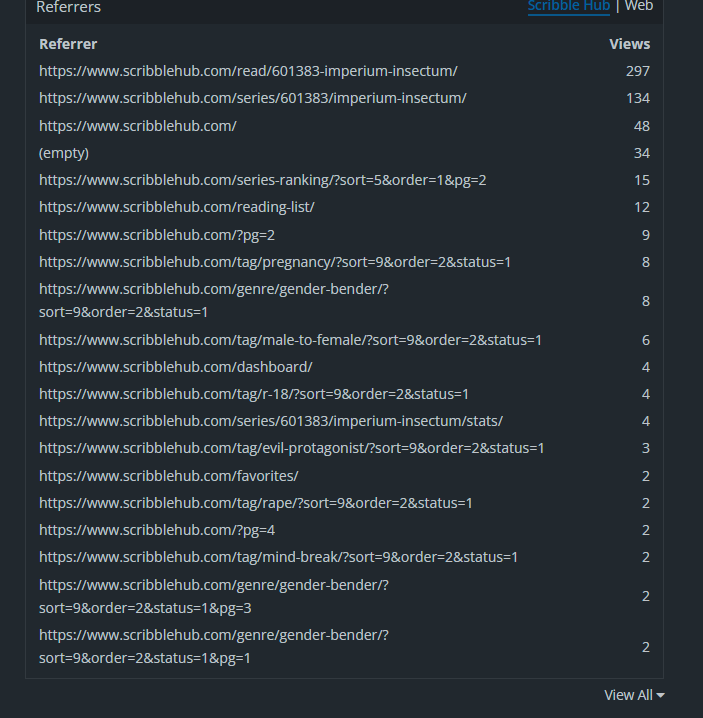Click the homepage ?pg=2 referrer link
The height and width of the screenshot is (718, 703).
157,235
